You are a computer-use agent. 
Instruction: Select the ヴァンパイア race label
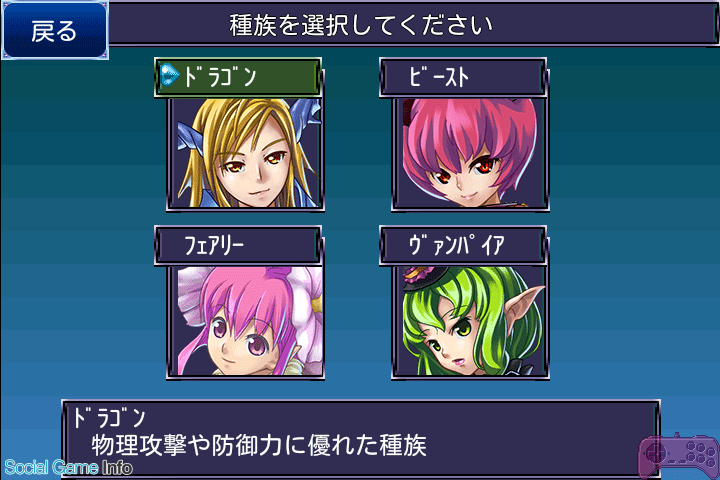[463, 245]
